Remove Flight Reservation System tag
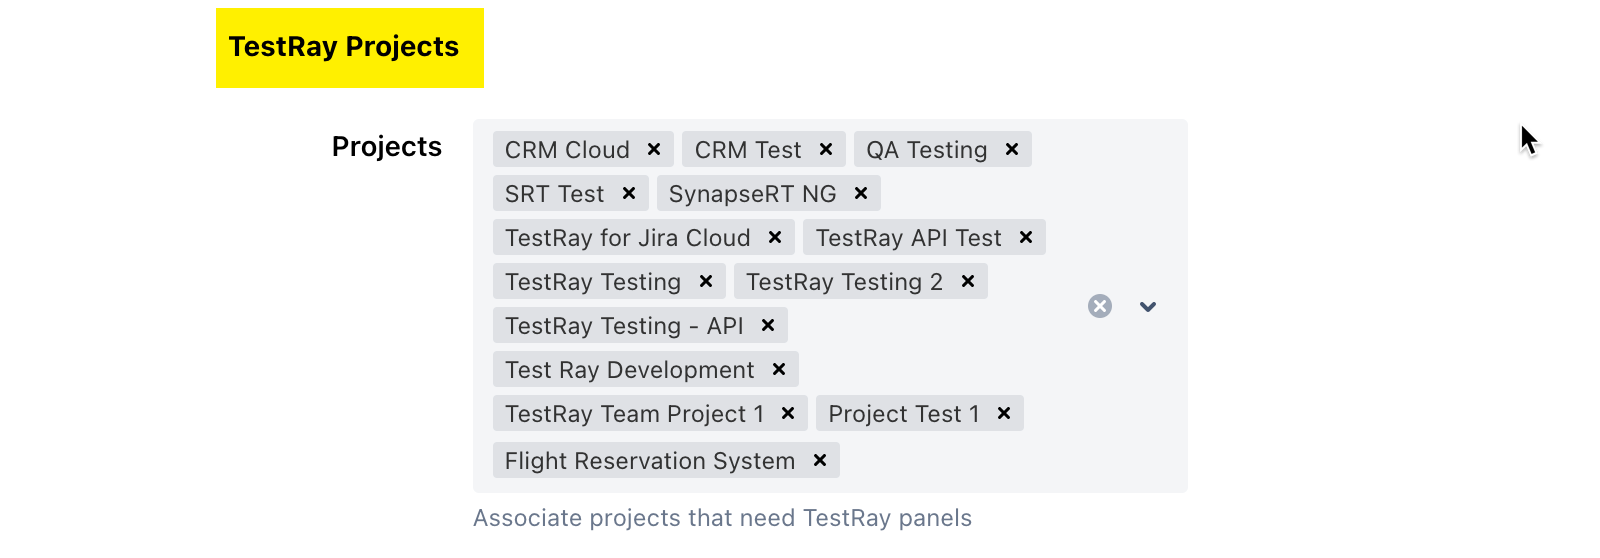 (820, 460)
